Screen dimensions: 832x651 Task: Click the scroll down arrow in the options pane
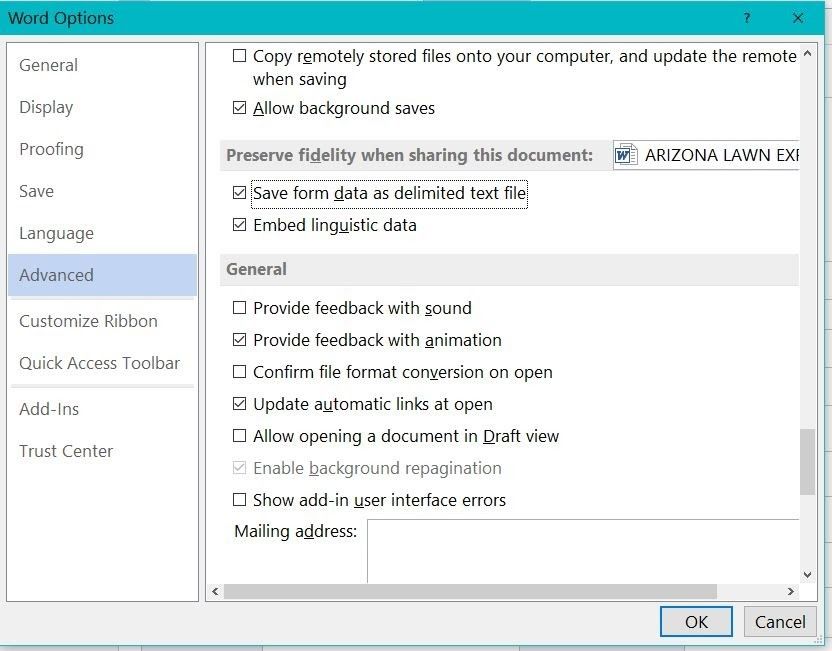[807, 575]
